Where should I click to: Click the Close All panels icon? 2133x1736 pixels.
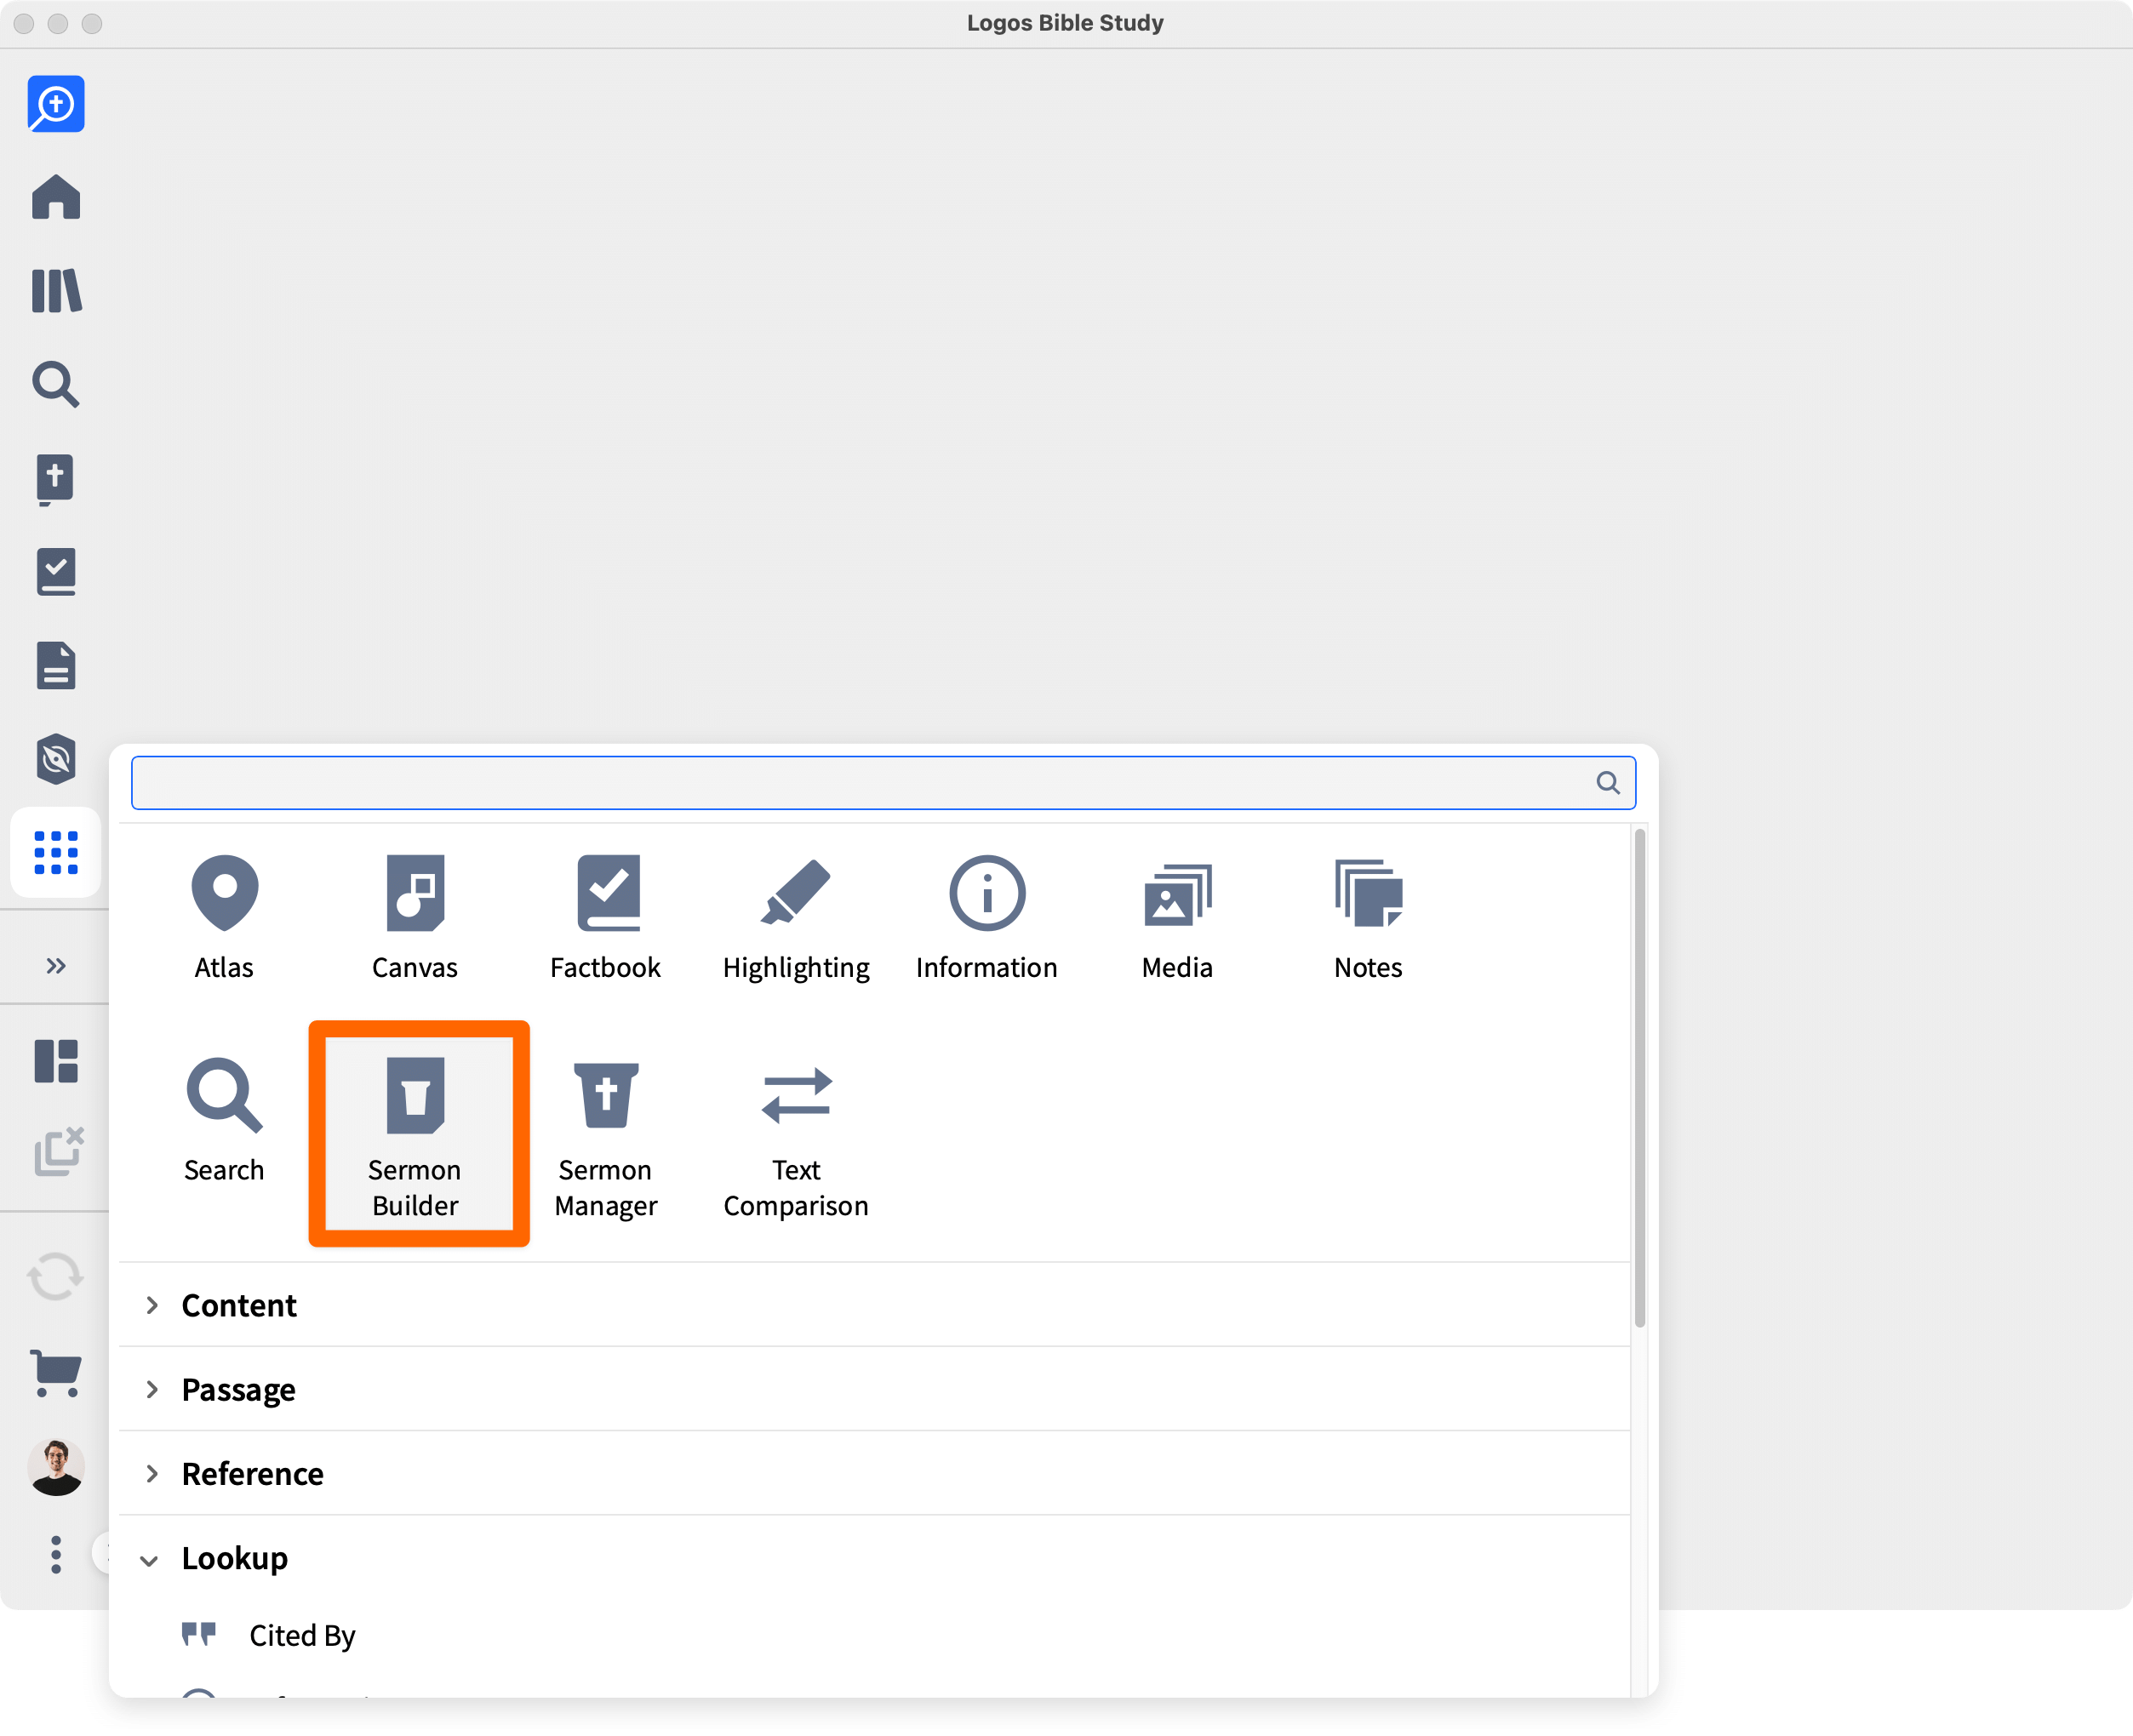(x=59, y=1151)
